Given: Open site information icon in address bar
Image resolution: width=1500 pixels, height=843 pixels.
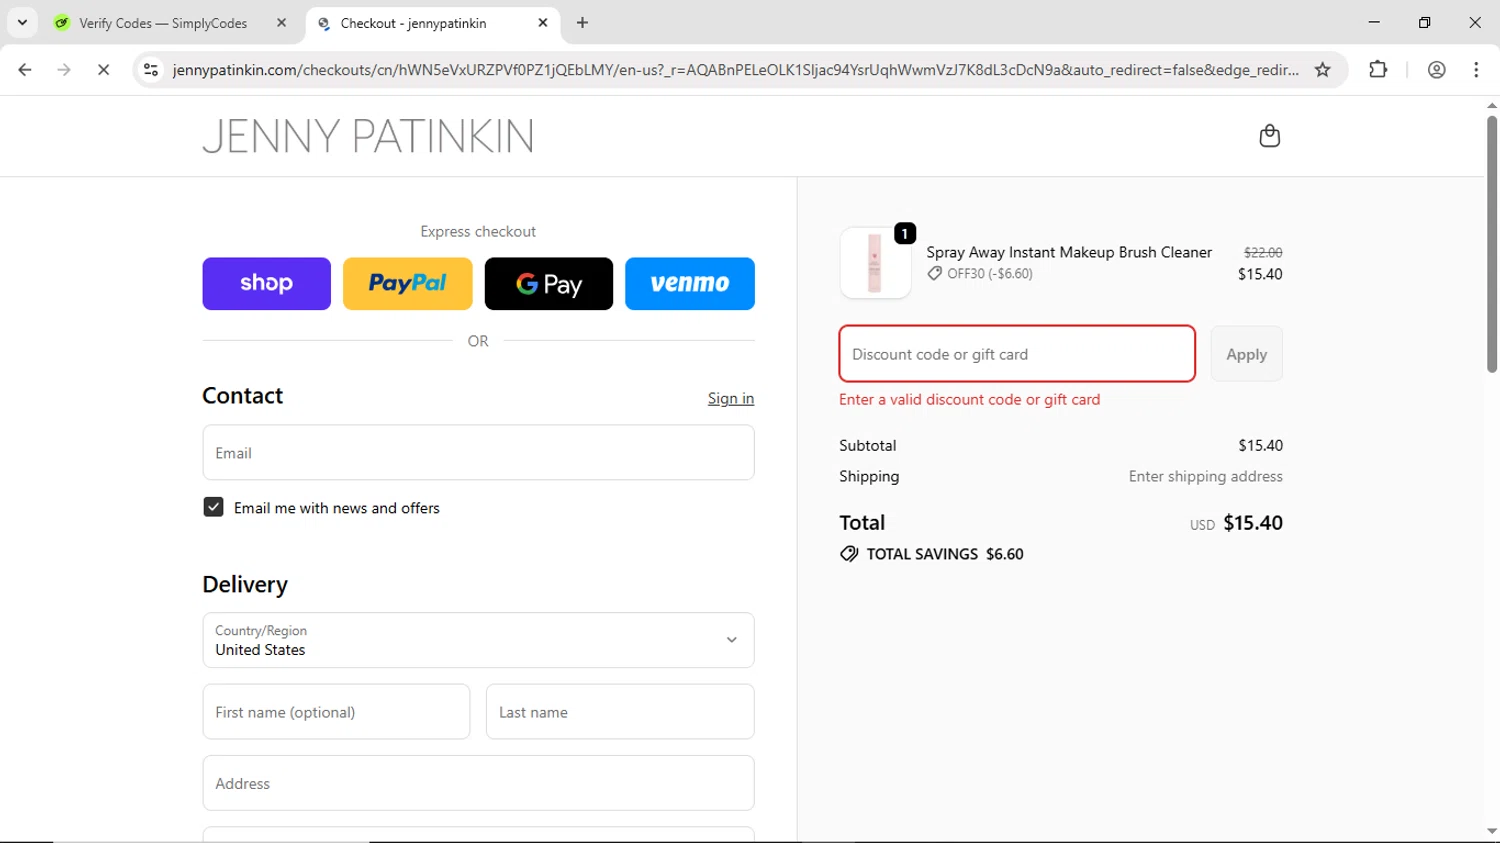Looking at the screenshot, I should [151, 70].
